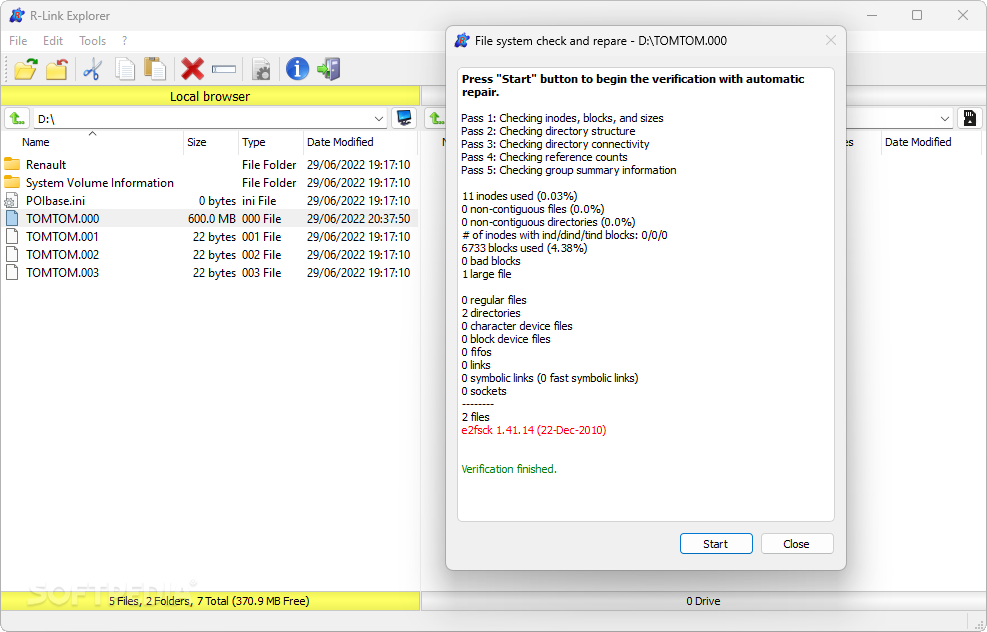
Task: Cut selection with the scissors icon
Action: click(93, 69)
